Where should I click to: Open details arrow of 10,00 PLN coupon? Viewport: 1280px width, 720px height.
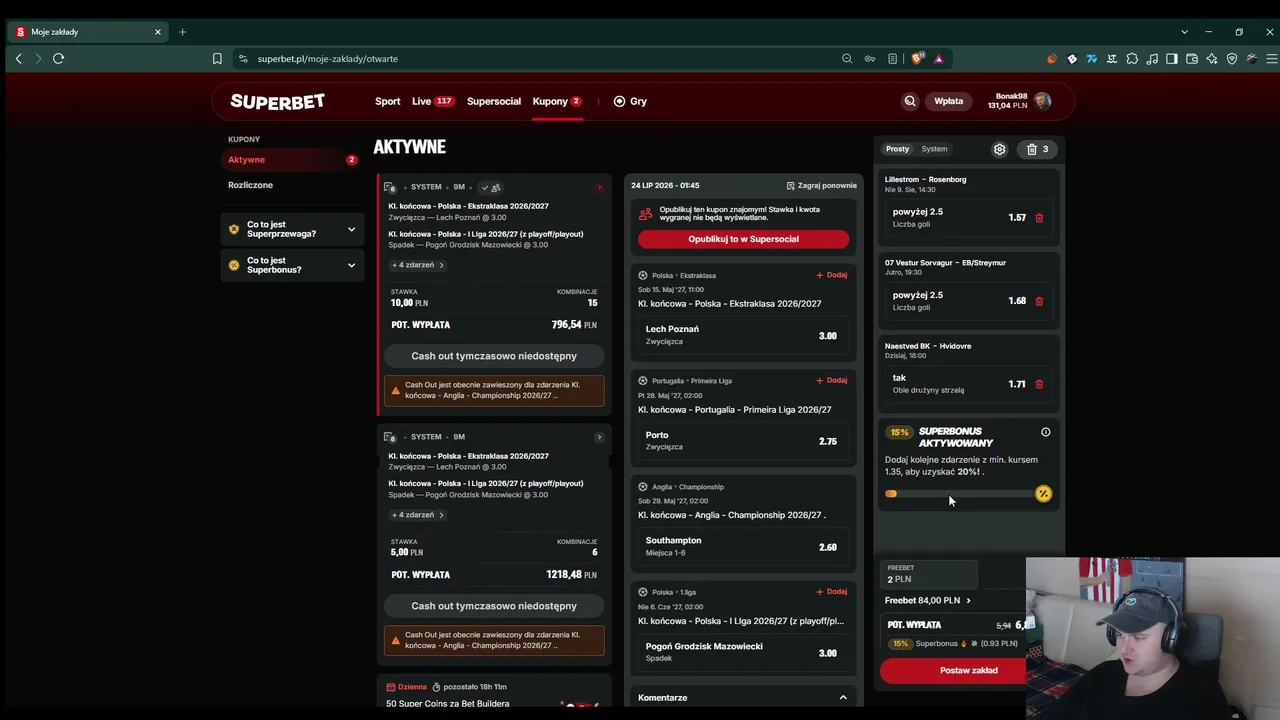tap(599, 187)
